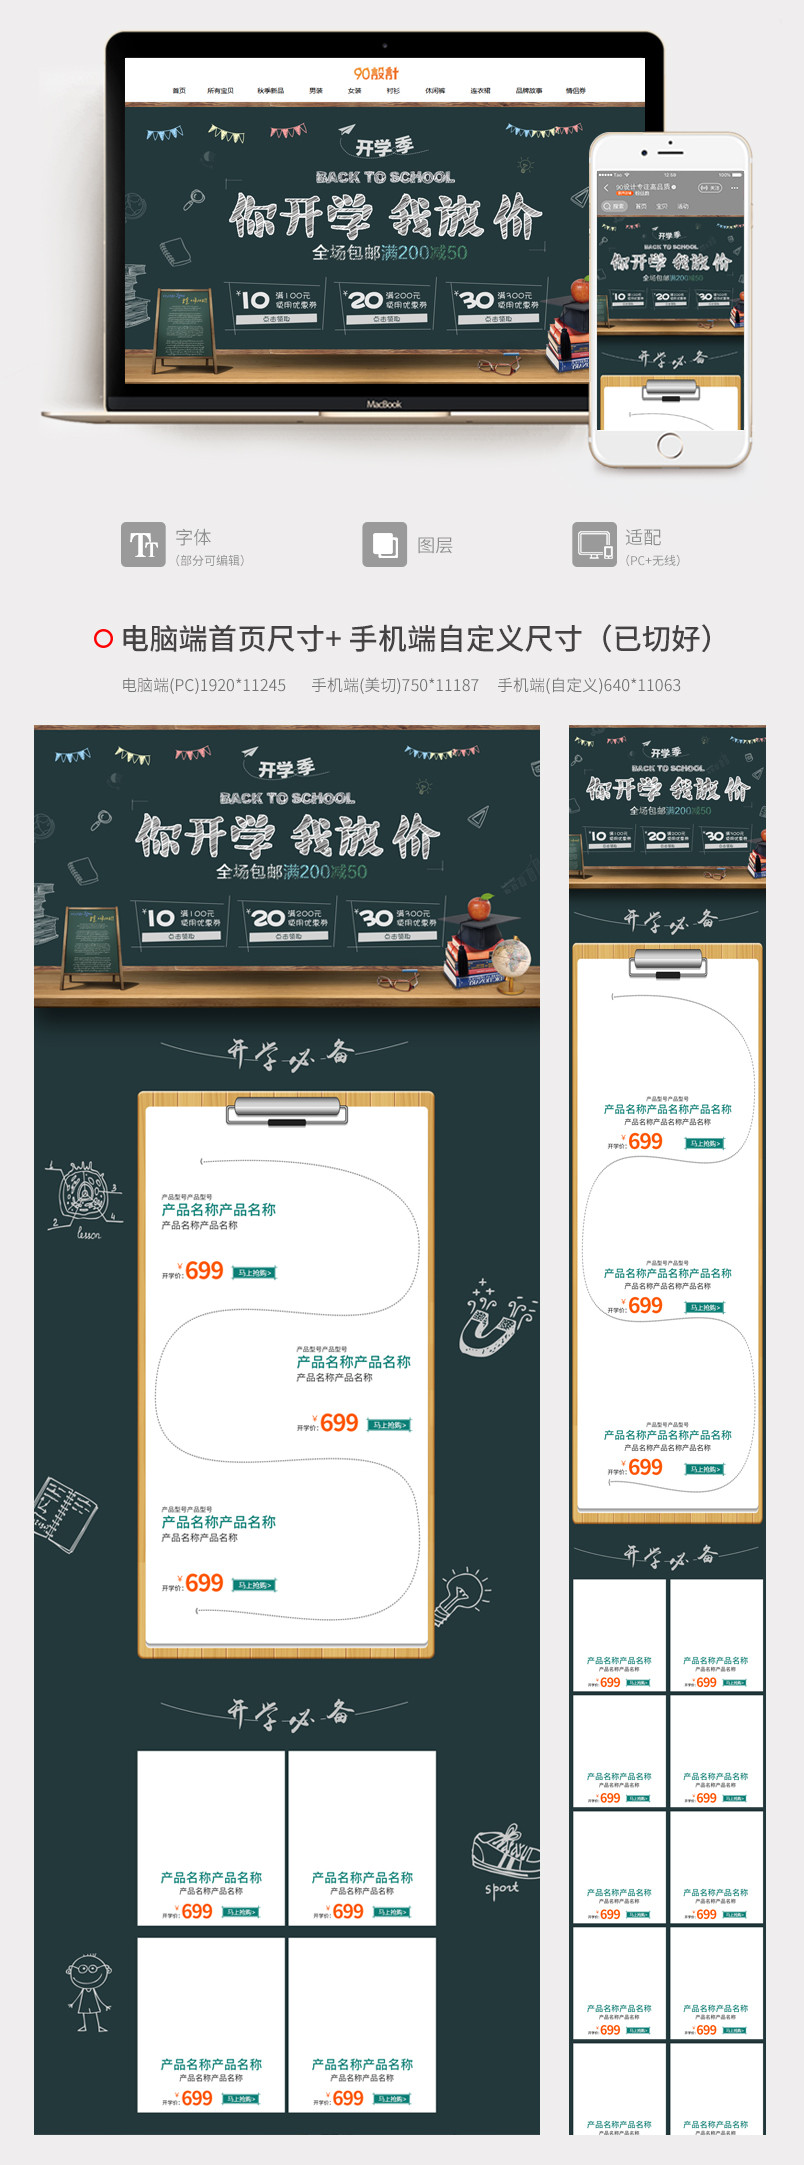Click the 电脑端(PC)1920*11245 size label

click(x=204, y=685)
